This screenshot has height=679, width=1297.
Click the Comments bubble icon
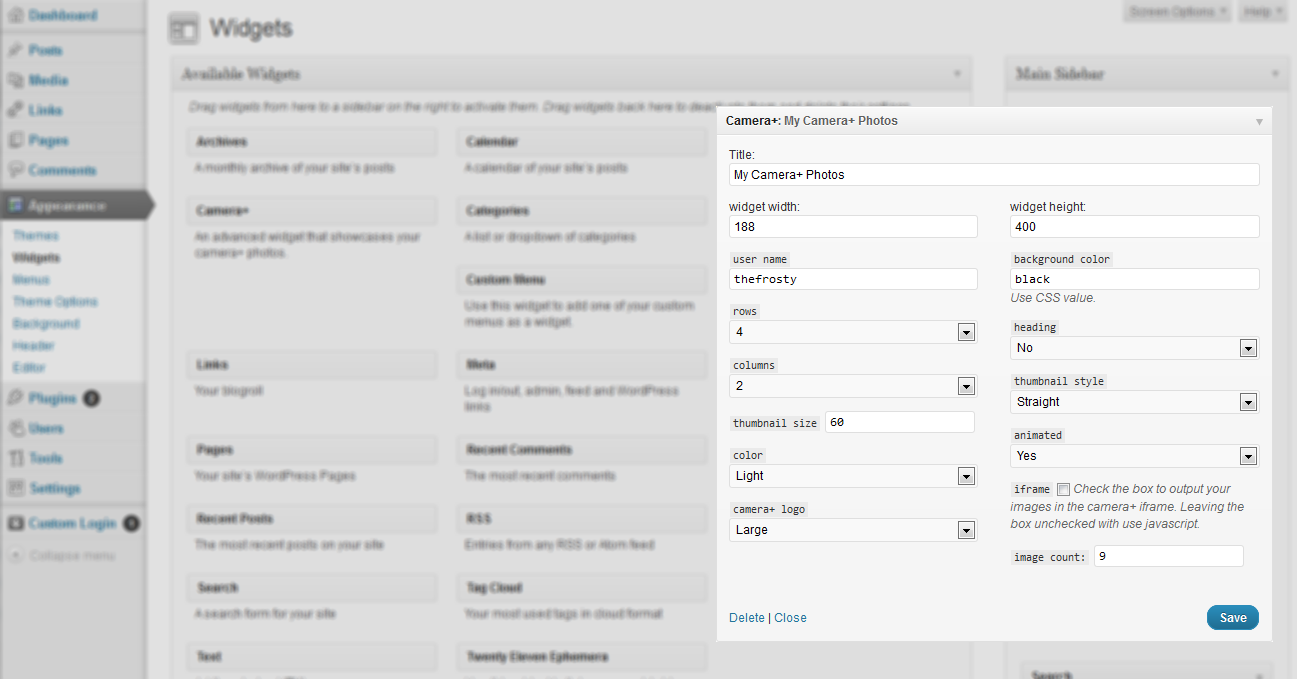(16, 170)
